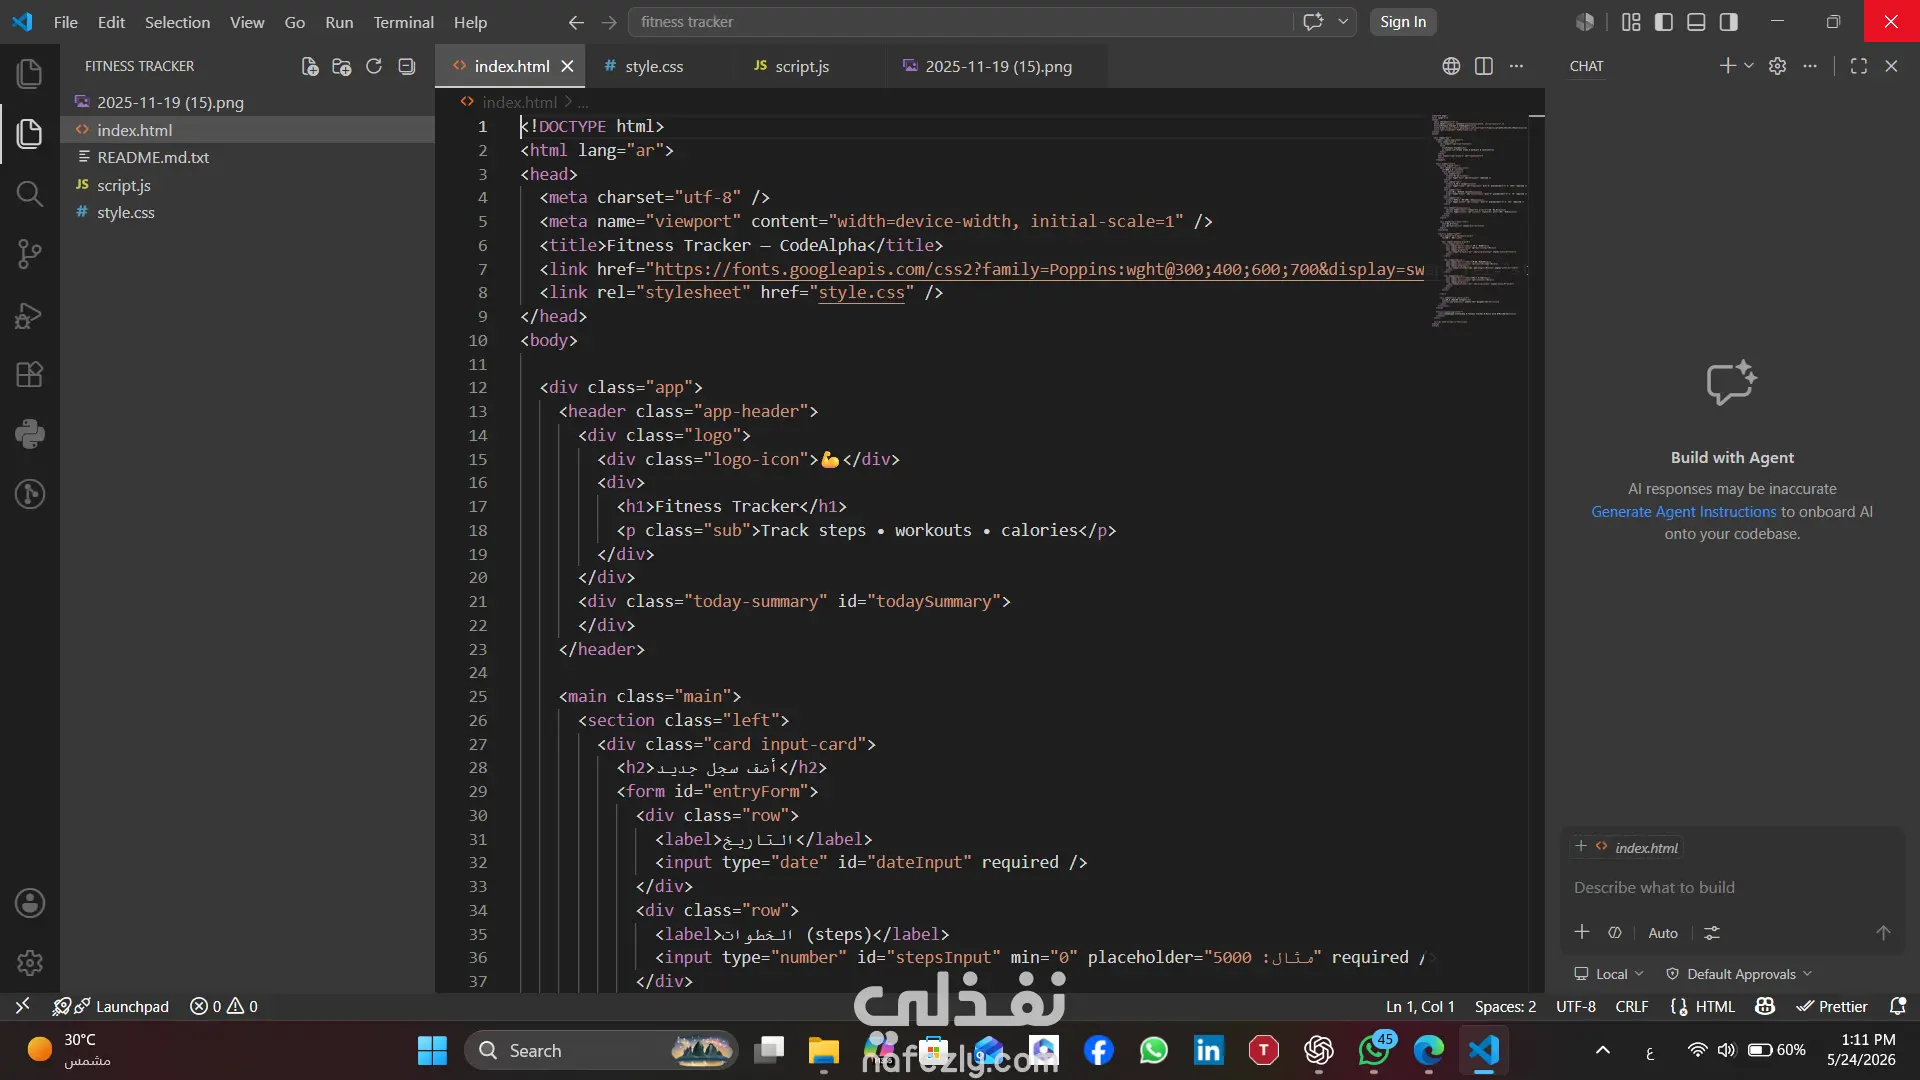Switch to the script.js editor tab
Viewport: 1920px width, 1080px height.
[802, 66]
